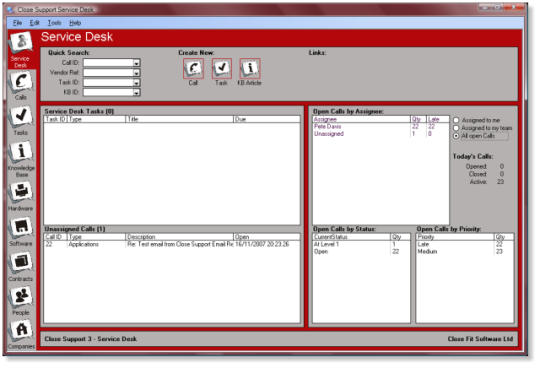Expand the Task ID dropdown arrow
The height and width of the screenshot is (368, 540).
click(136, 83)
